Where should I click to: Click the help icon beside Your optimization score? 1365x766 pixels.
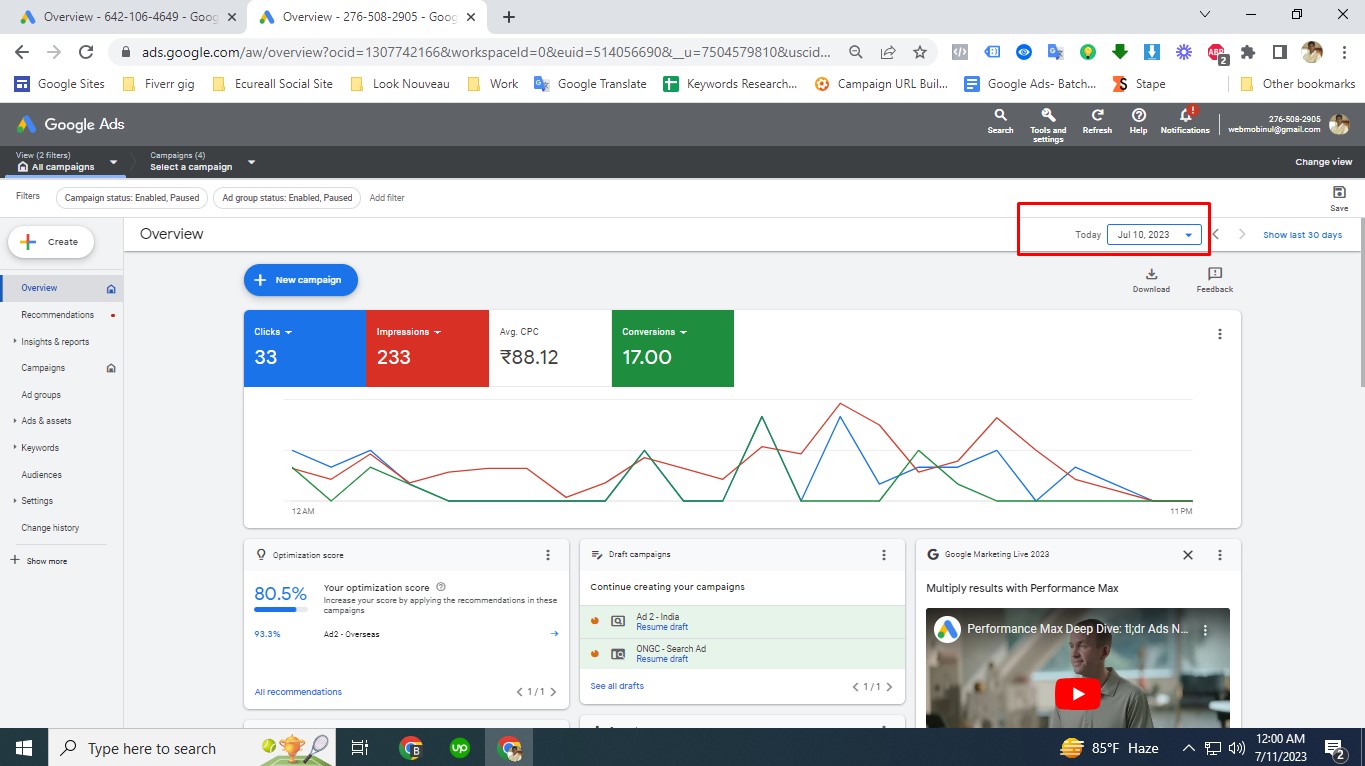pyautogui.click(x=441, y=588)
